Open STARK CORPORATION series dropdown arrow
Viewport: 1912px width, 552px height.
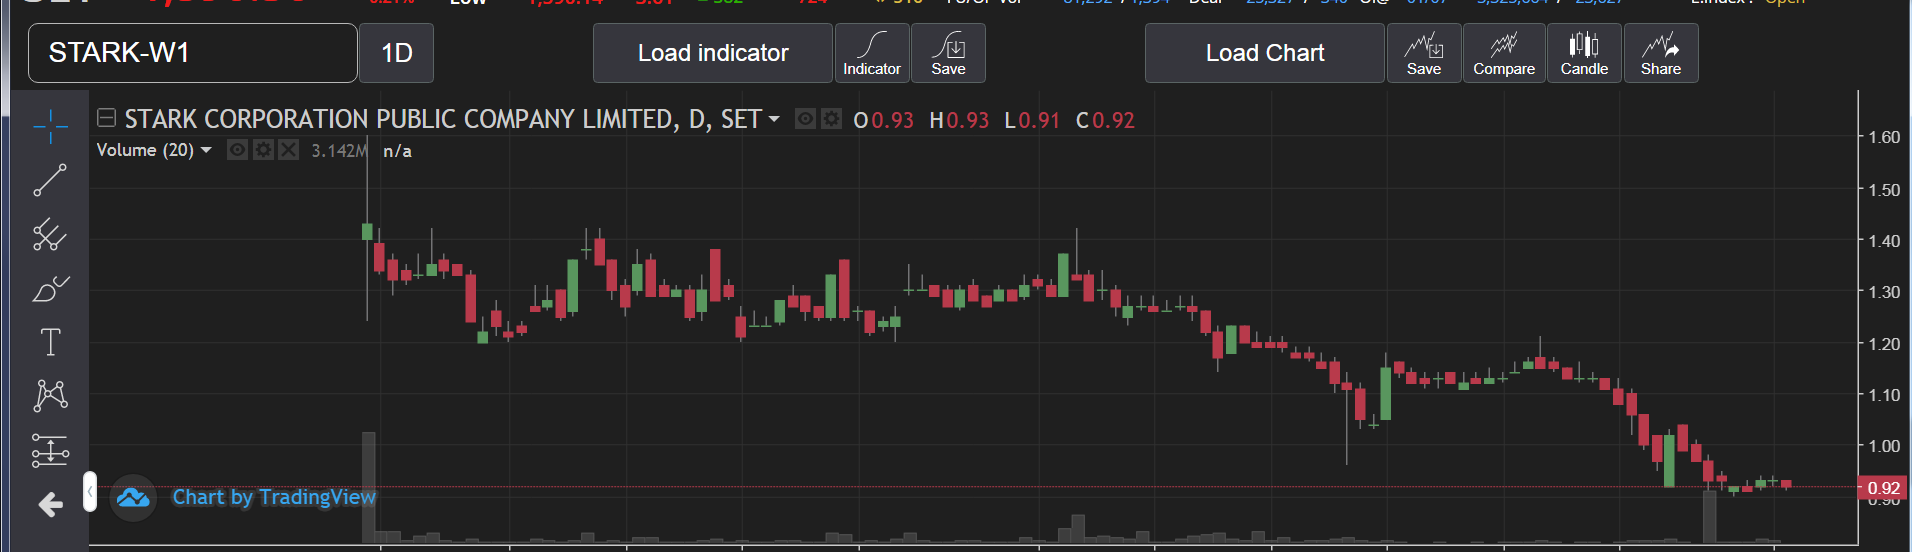pyautogui.click(x=774, y=119)
